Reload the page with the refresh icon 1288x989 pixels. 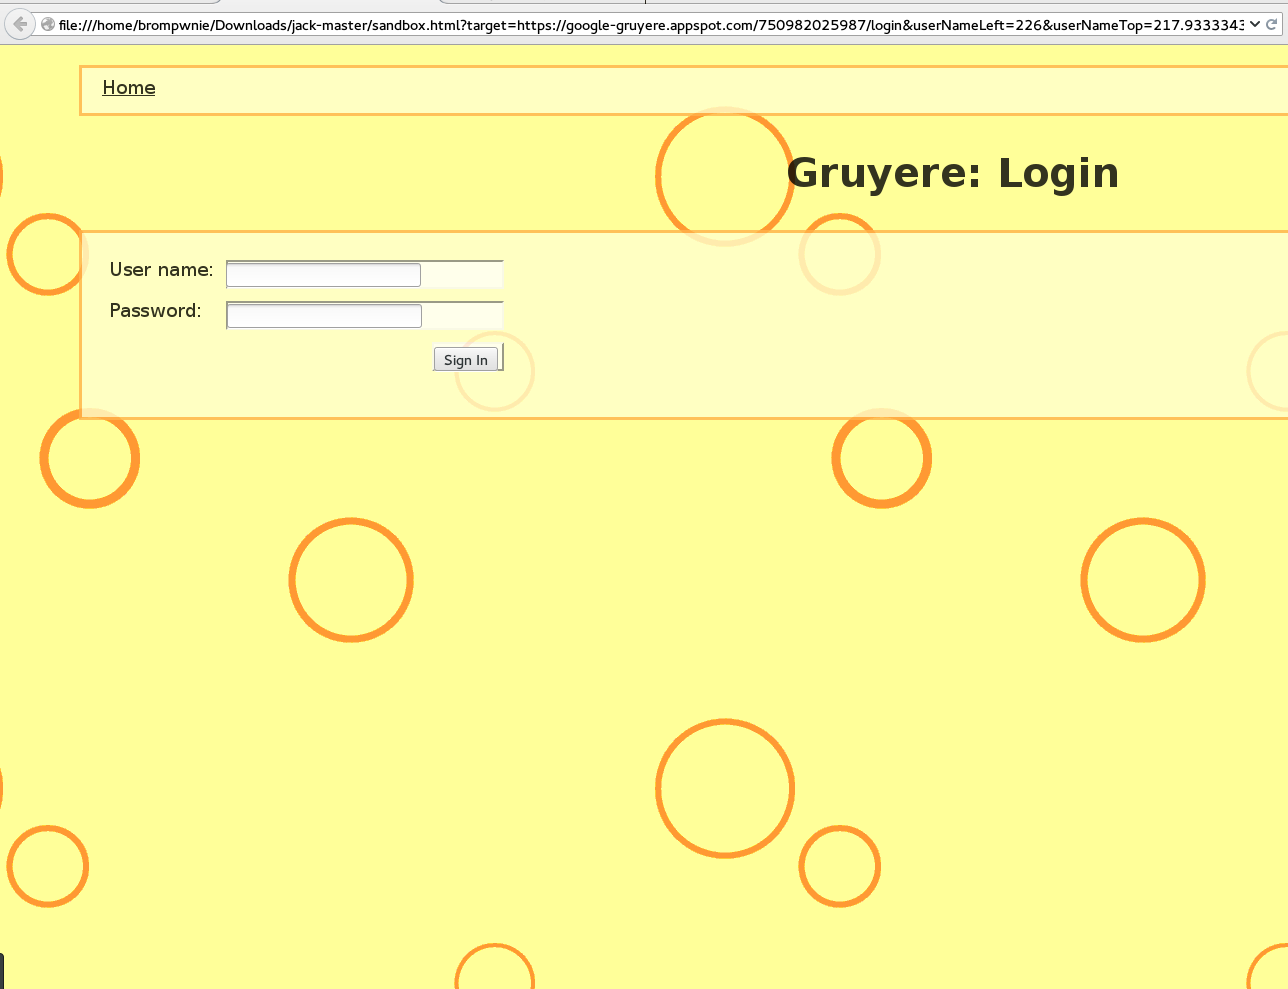click(x=1272, y=24)
